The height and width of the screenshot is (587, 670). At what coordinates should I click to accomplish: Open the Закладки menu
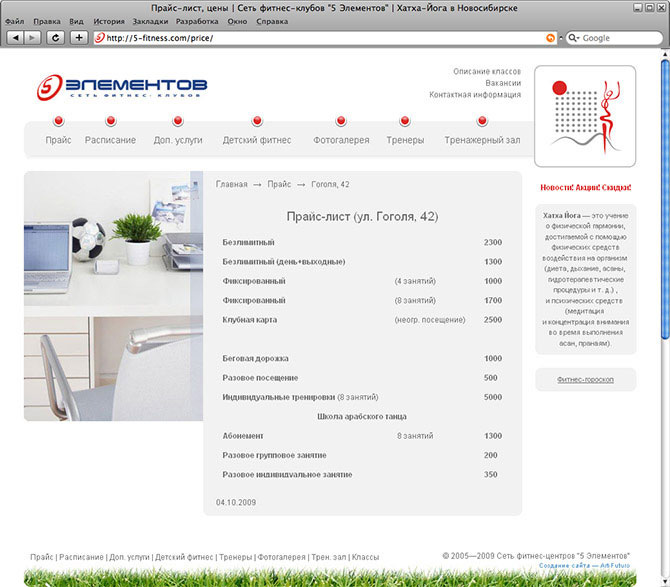(x=150, y=21)
